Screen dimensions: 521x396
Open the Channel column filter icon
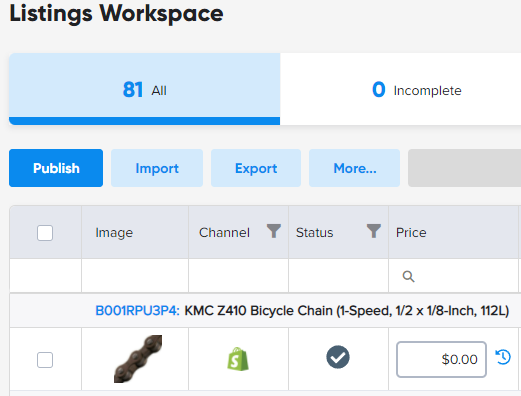274,231
